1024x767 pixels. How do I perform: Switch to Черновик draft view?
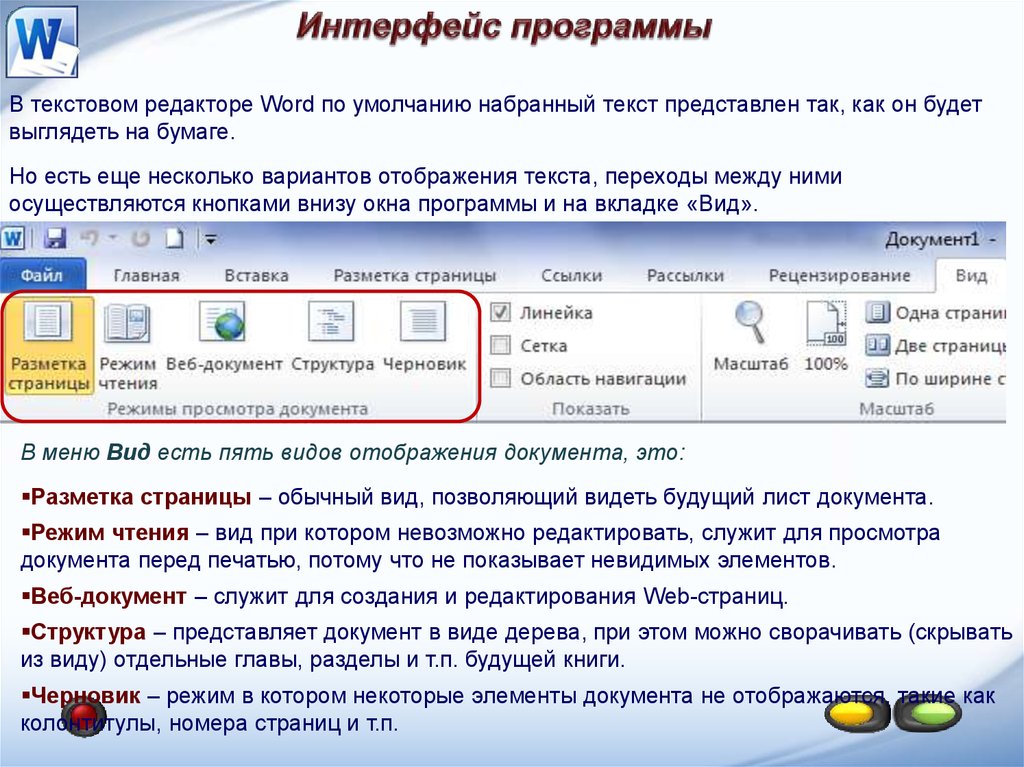pyautogui.click(x=424, y=337)
